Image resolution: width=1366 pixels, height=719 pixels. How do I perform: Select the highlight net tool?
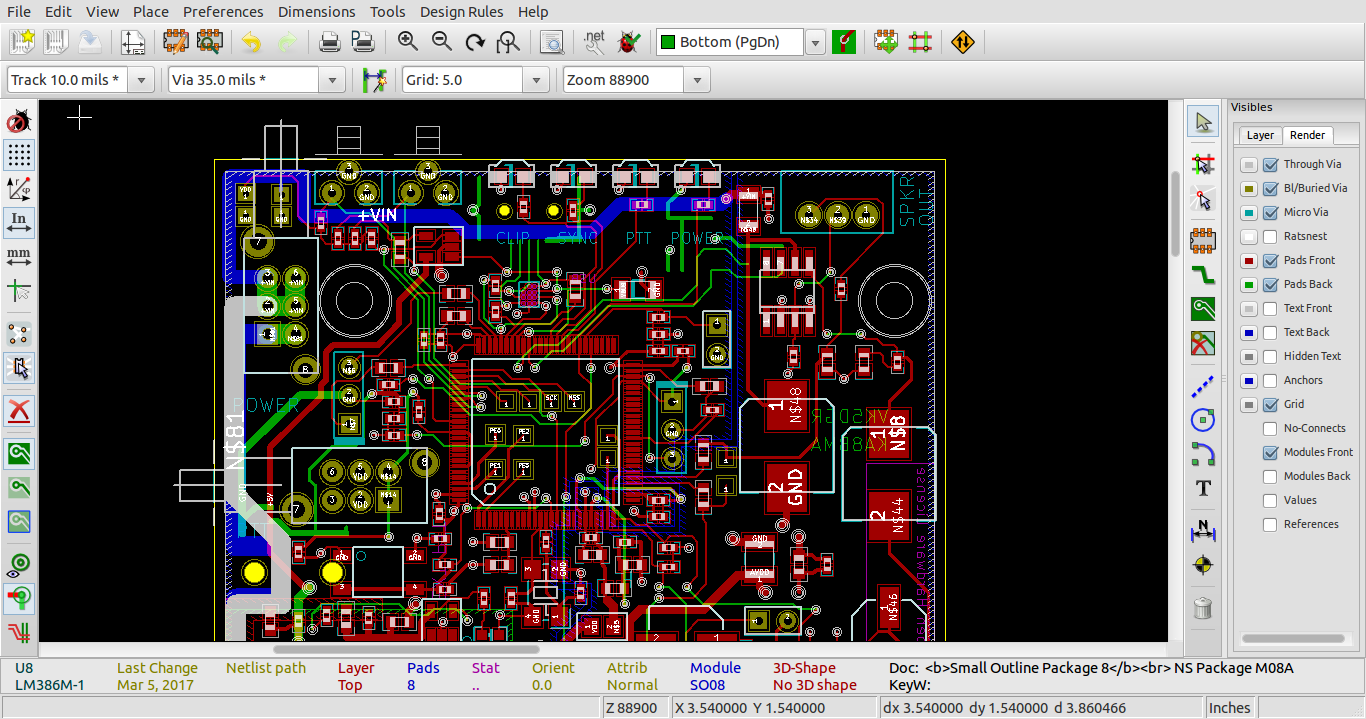pos(1203,163)
